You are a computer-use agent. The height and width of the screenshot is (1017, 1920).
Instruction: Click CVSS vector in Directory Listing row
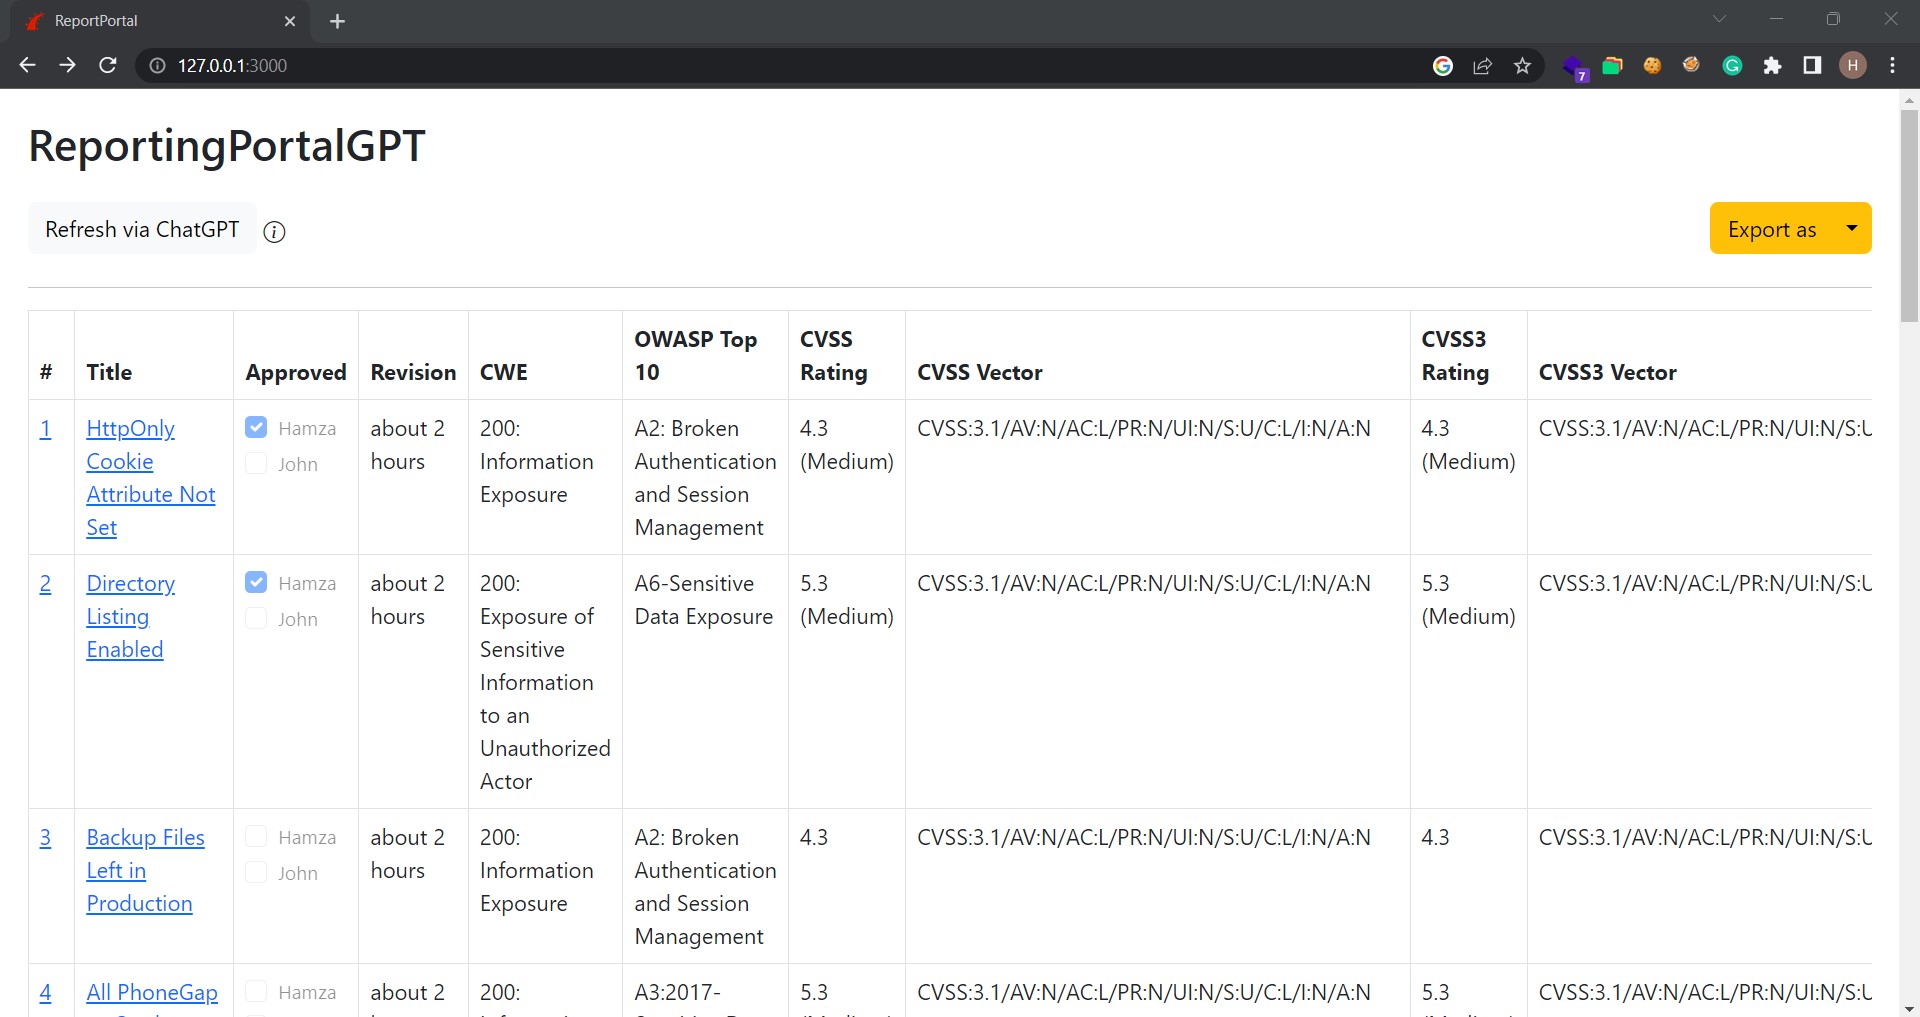point(1144,584)
